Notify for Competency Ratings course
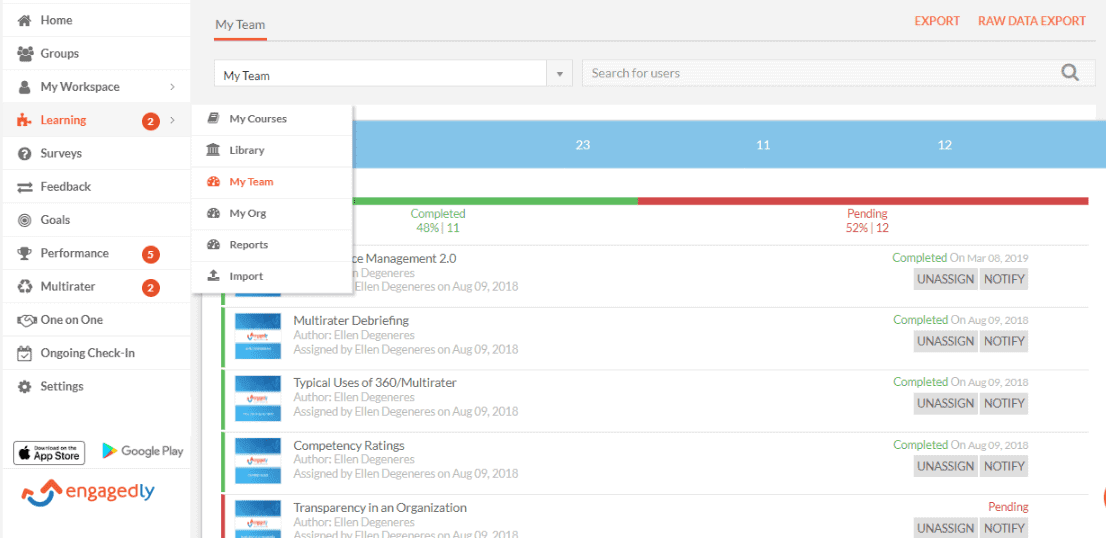The height and width of the screenshot is (538, 1106). pos(1004,466)
